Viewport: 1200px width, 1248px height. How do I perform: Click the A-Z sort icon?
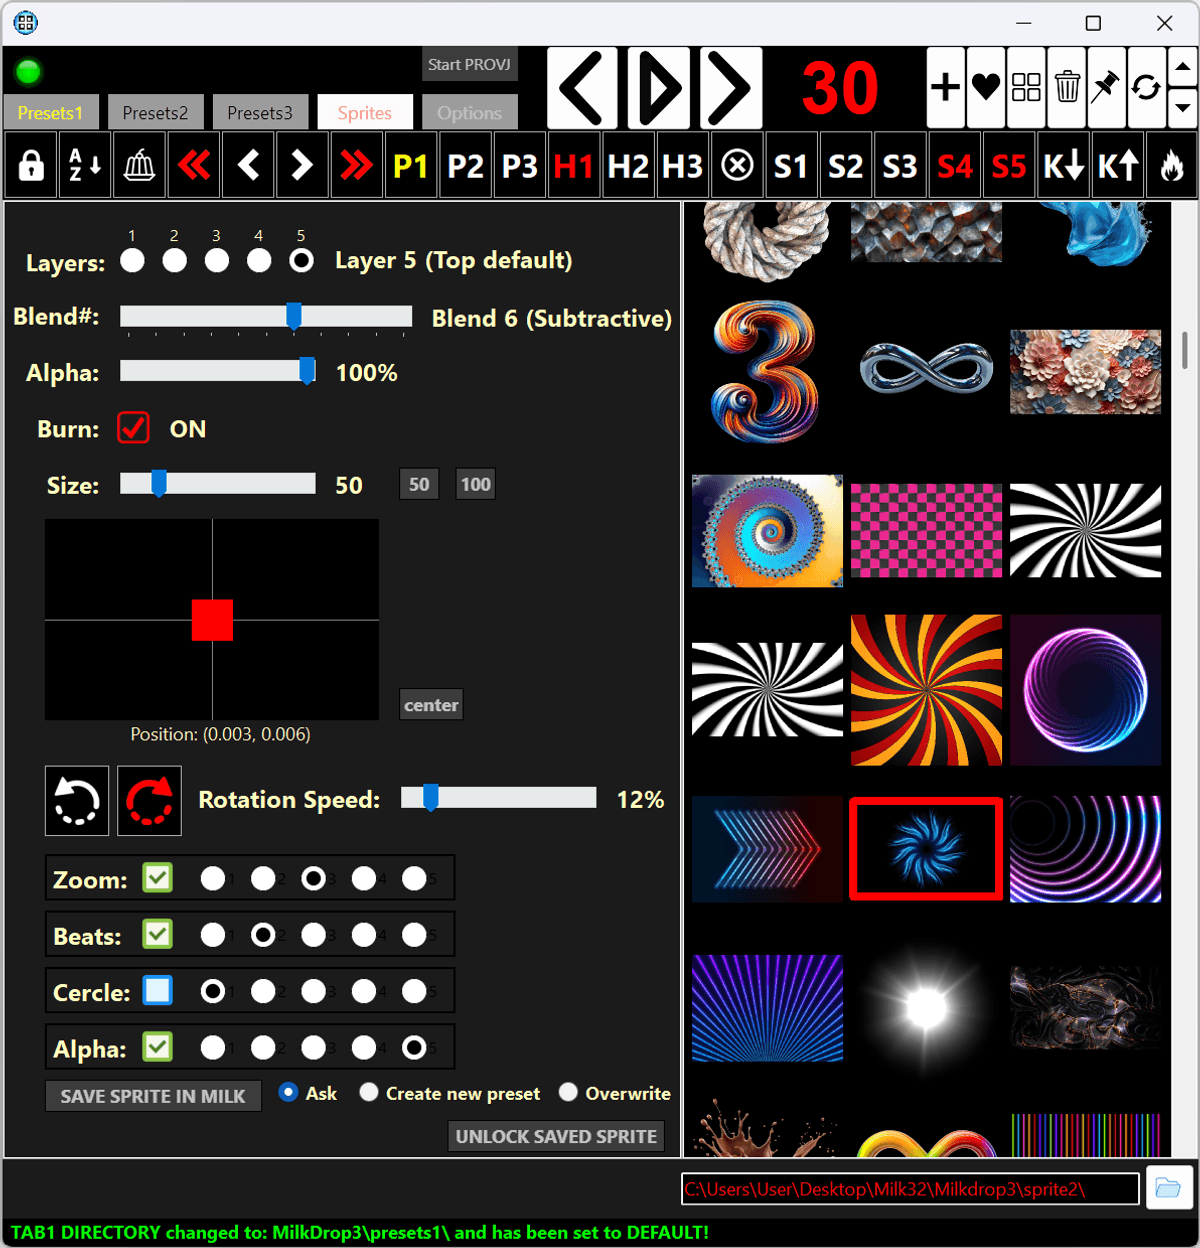tap(85, 166)
